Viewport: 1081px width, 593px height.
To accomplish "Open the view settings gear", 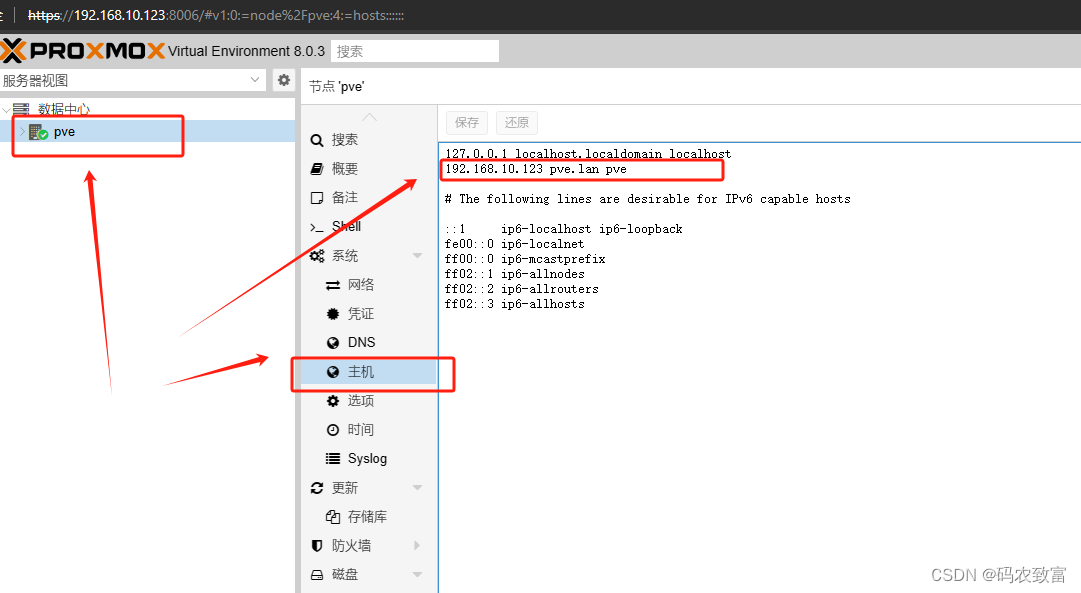I will click(283, 80).
